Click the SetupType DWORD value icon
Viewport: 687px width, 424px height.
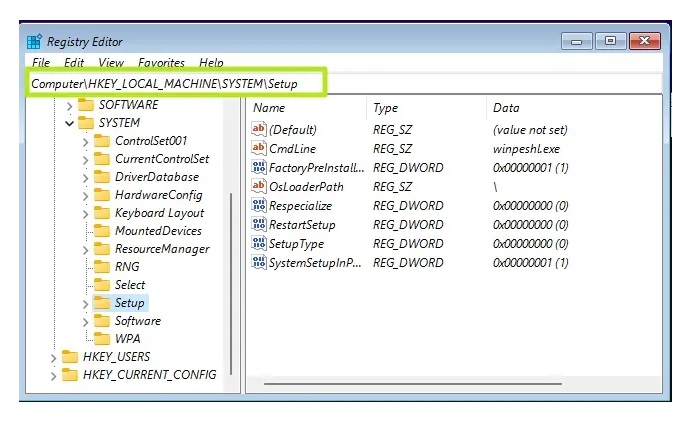point(259,243)
